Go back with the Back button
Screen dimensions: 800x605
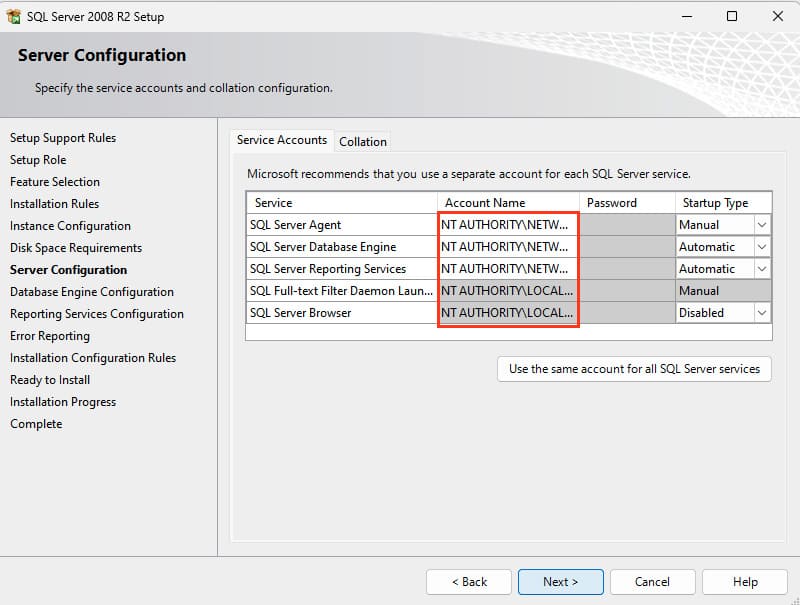coord(469,581)
